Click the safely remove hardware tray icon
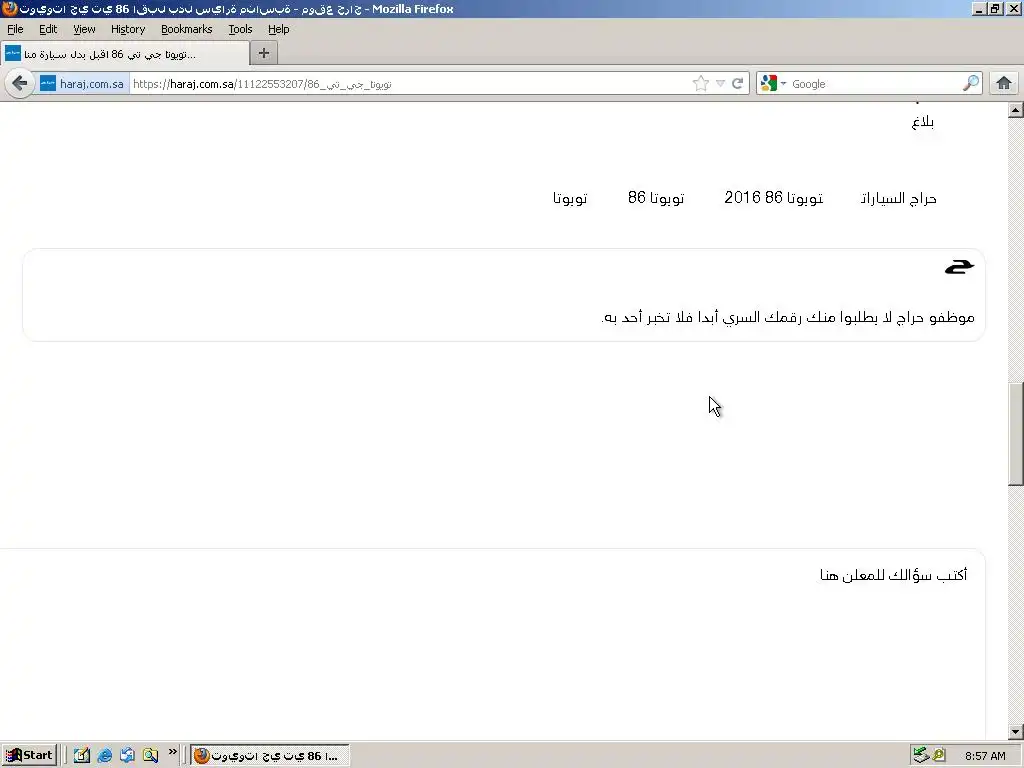Viewport: 1024px width, 768px height. tap(920, 756)
